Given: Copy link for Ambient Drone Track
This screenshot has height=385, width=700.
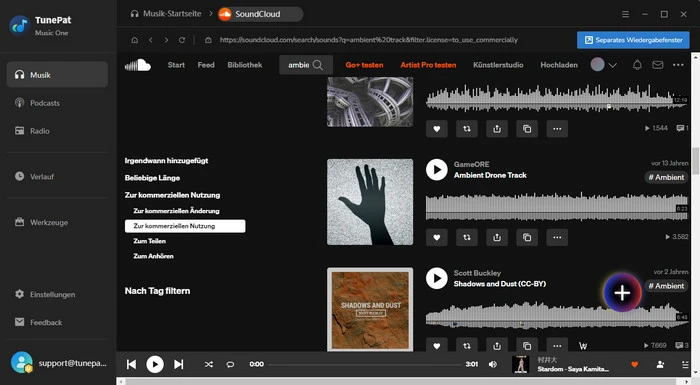Looking at the screenshot, I should click(527, 237).
